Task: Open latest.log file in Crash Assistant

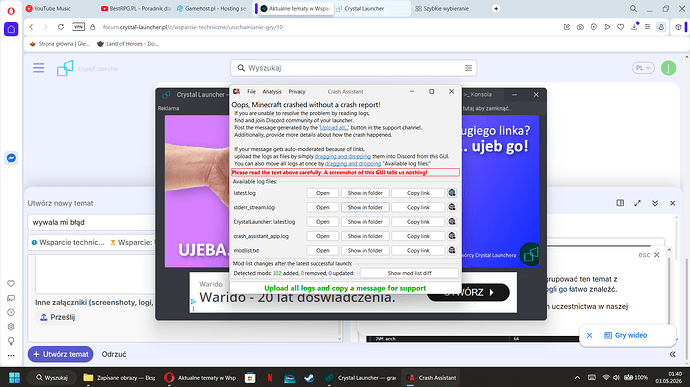Action: (x=323, y=193)
